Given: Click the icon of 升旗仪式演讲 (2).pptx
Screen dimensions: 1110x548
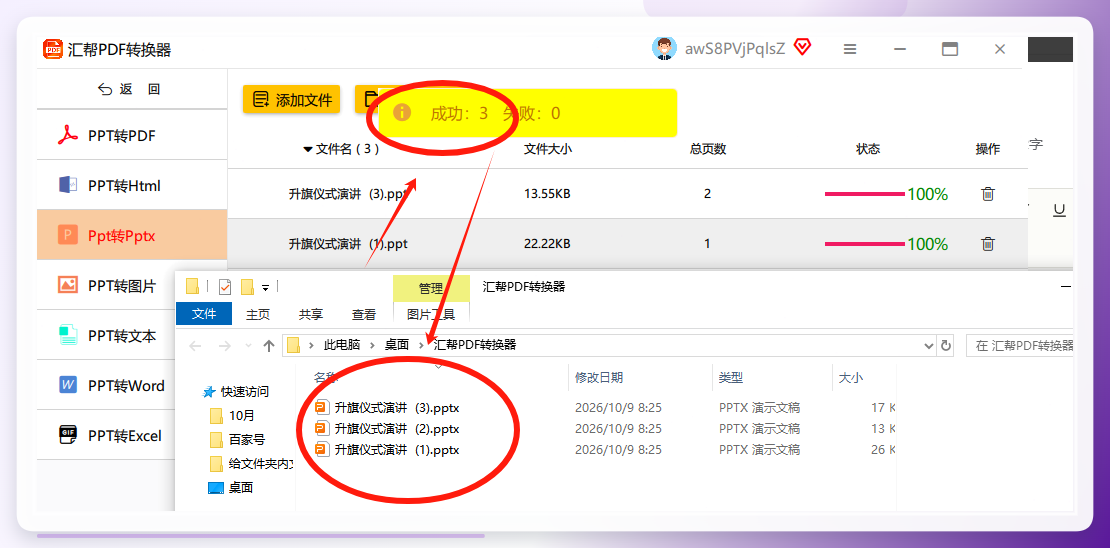Looking at the screenshot, I should tap(322, 428).
